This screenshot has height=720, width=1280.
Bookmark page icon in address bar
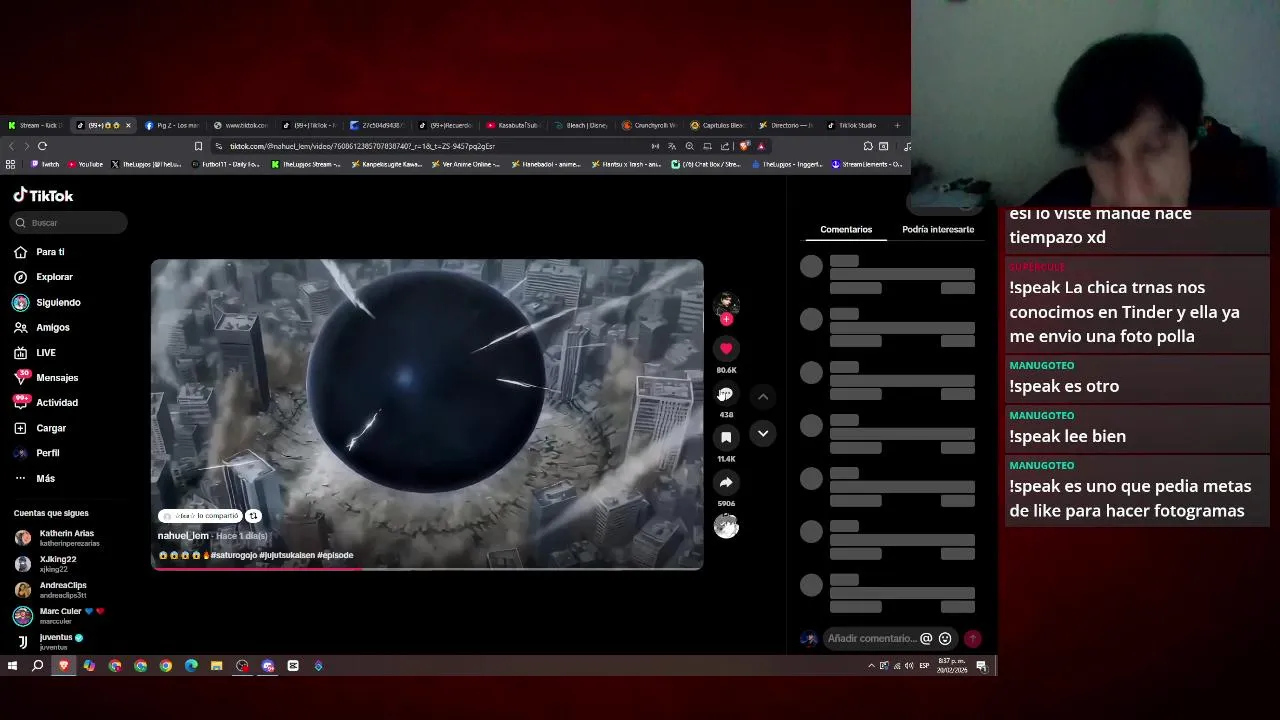(198, 146)
